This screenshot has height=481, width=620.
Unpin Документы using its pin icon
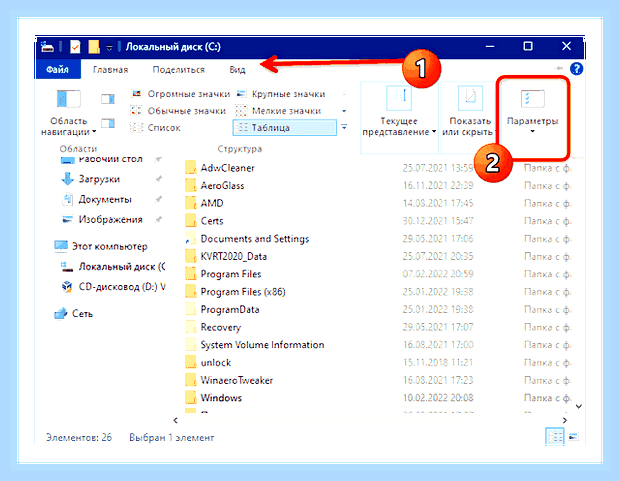[x=159, y=199]
